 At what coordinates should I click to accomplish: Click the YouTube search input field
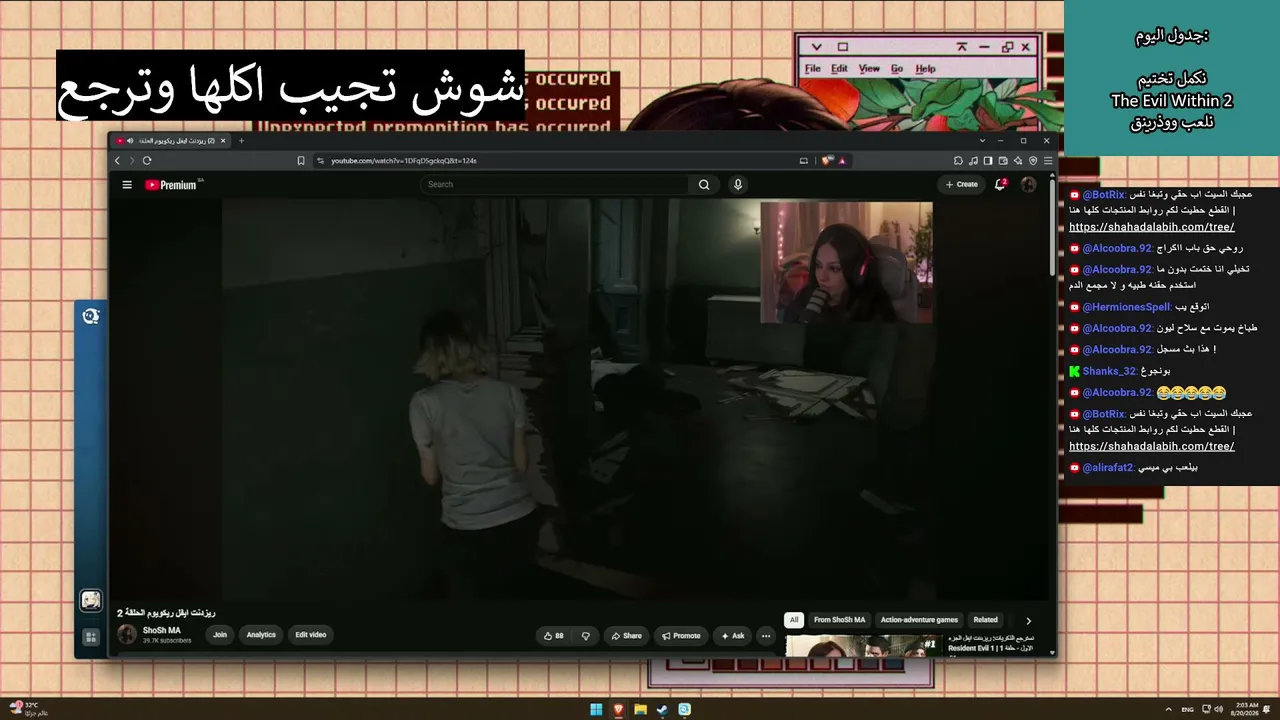click(555, 185)
